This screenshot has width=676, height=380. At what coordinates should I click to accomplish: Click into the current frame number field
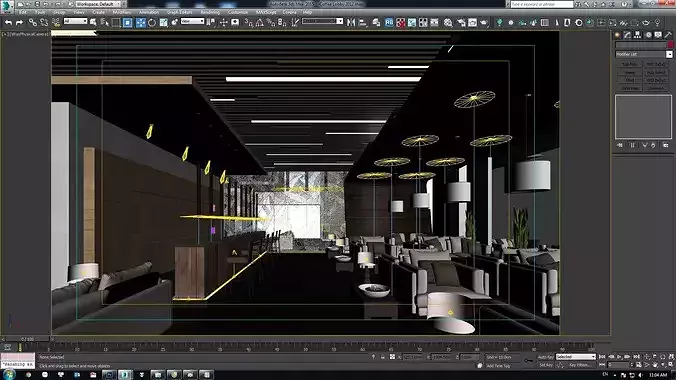[618, 365]
